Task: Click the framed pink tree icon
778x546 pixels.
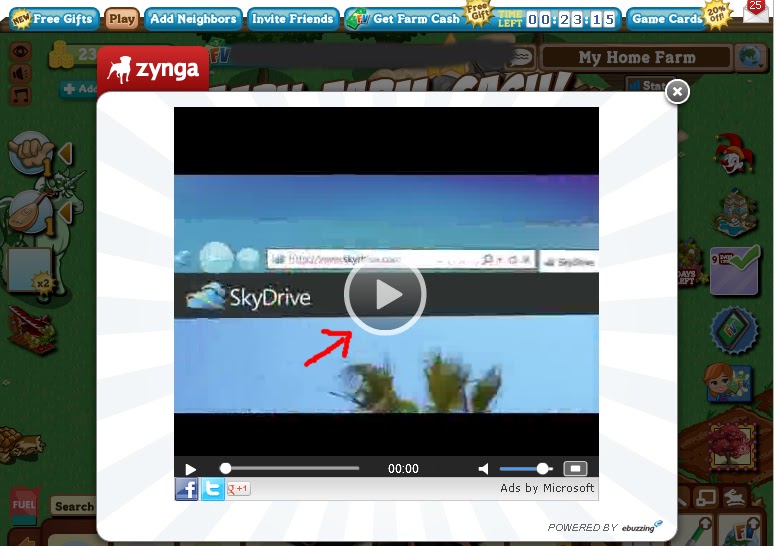Action: (x=732, y=445)
